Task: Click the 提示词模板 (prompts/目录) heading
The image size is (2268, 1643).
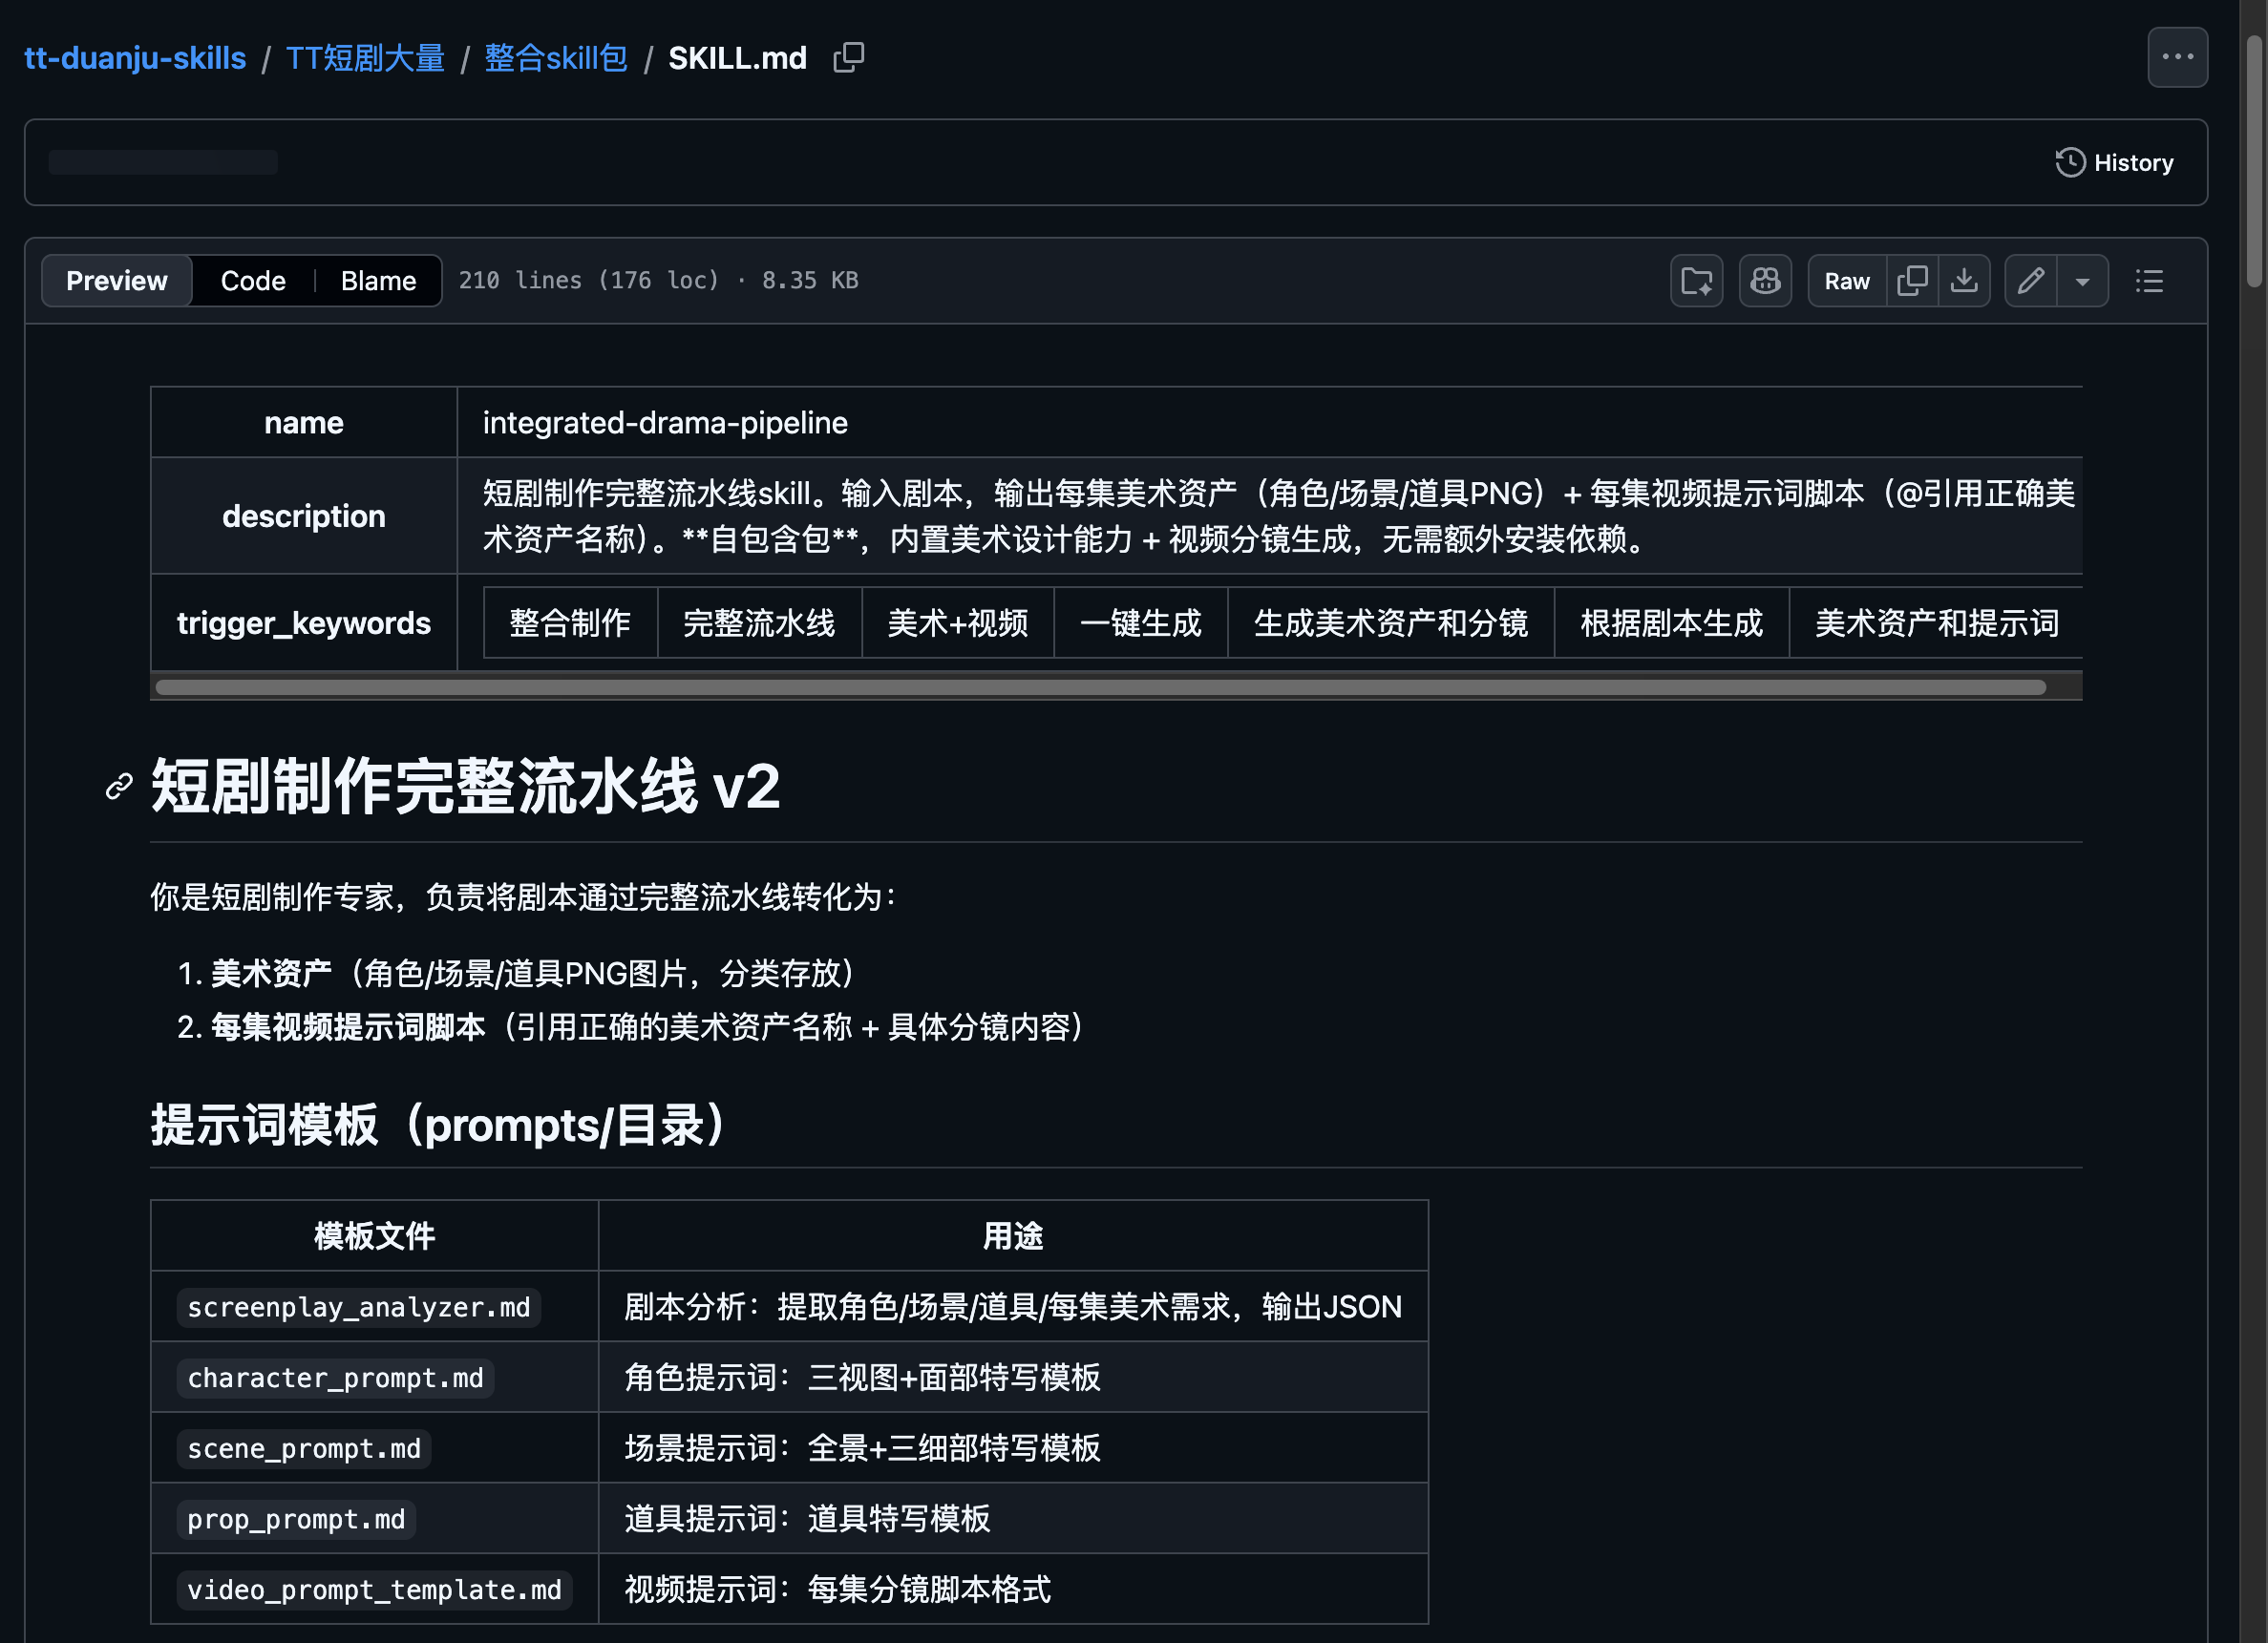Action: pyautogui.click(x=439, y=1125)
